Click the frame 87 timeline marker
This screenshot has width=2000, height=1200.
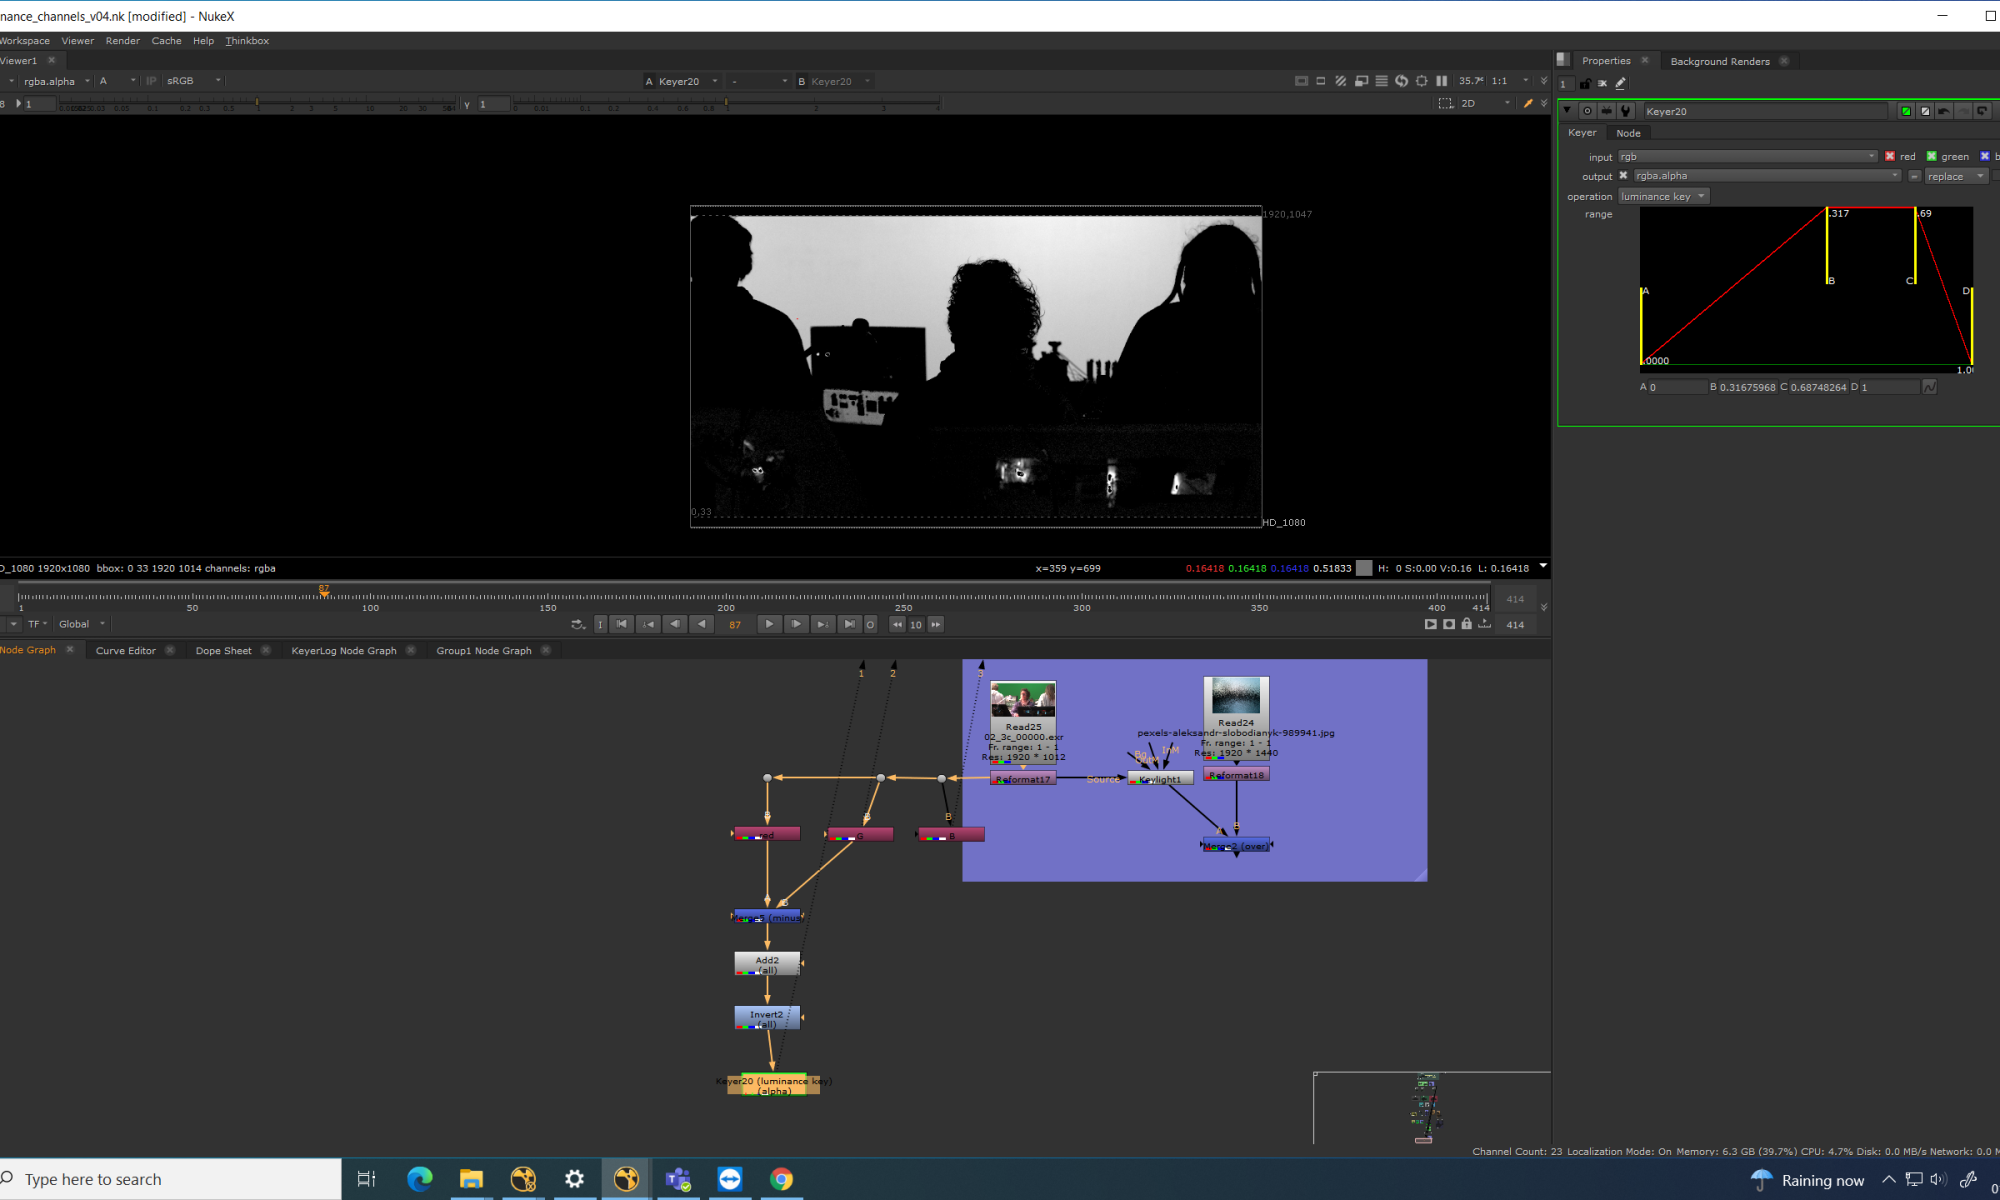point(324,592)
